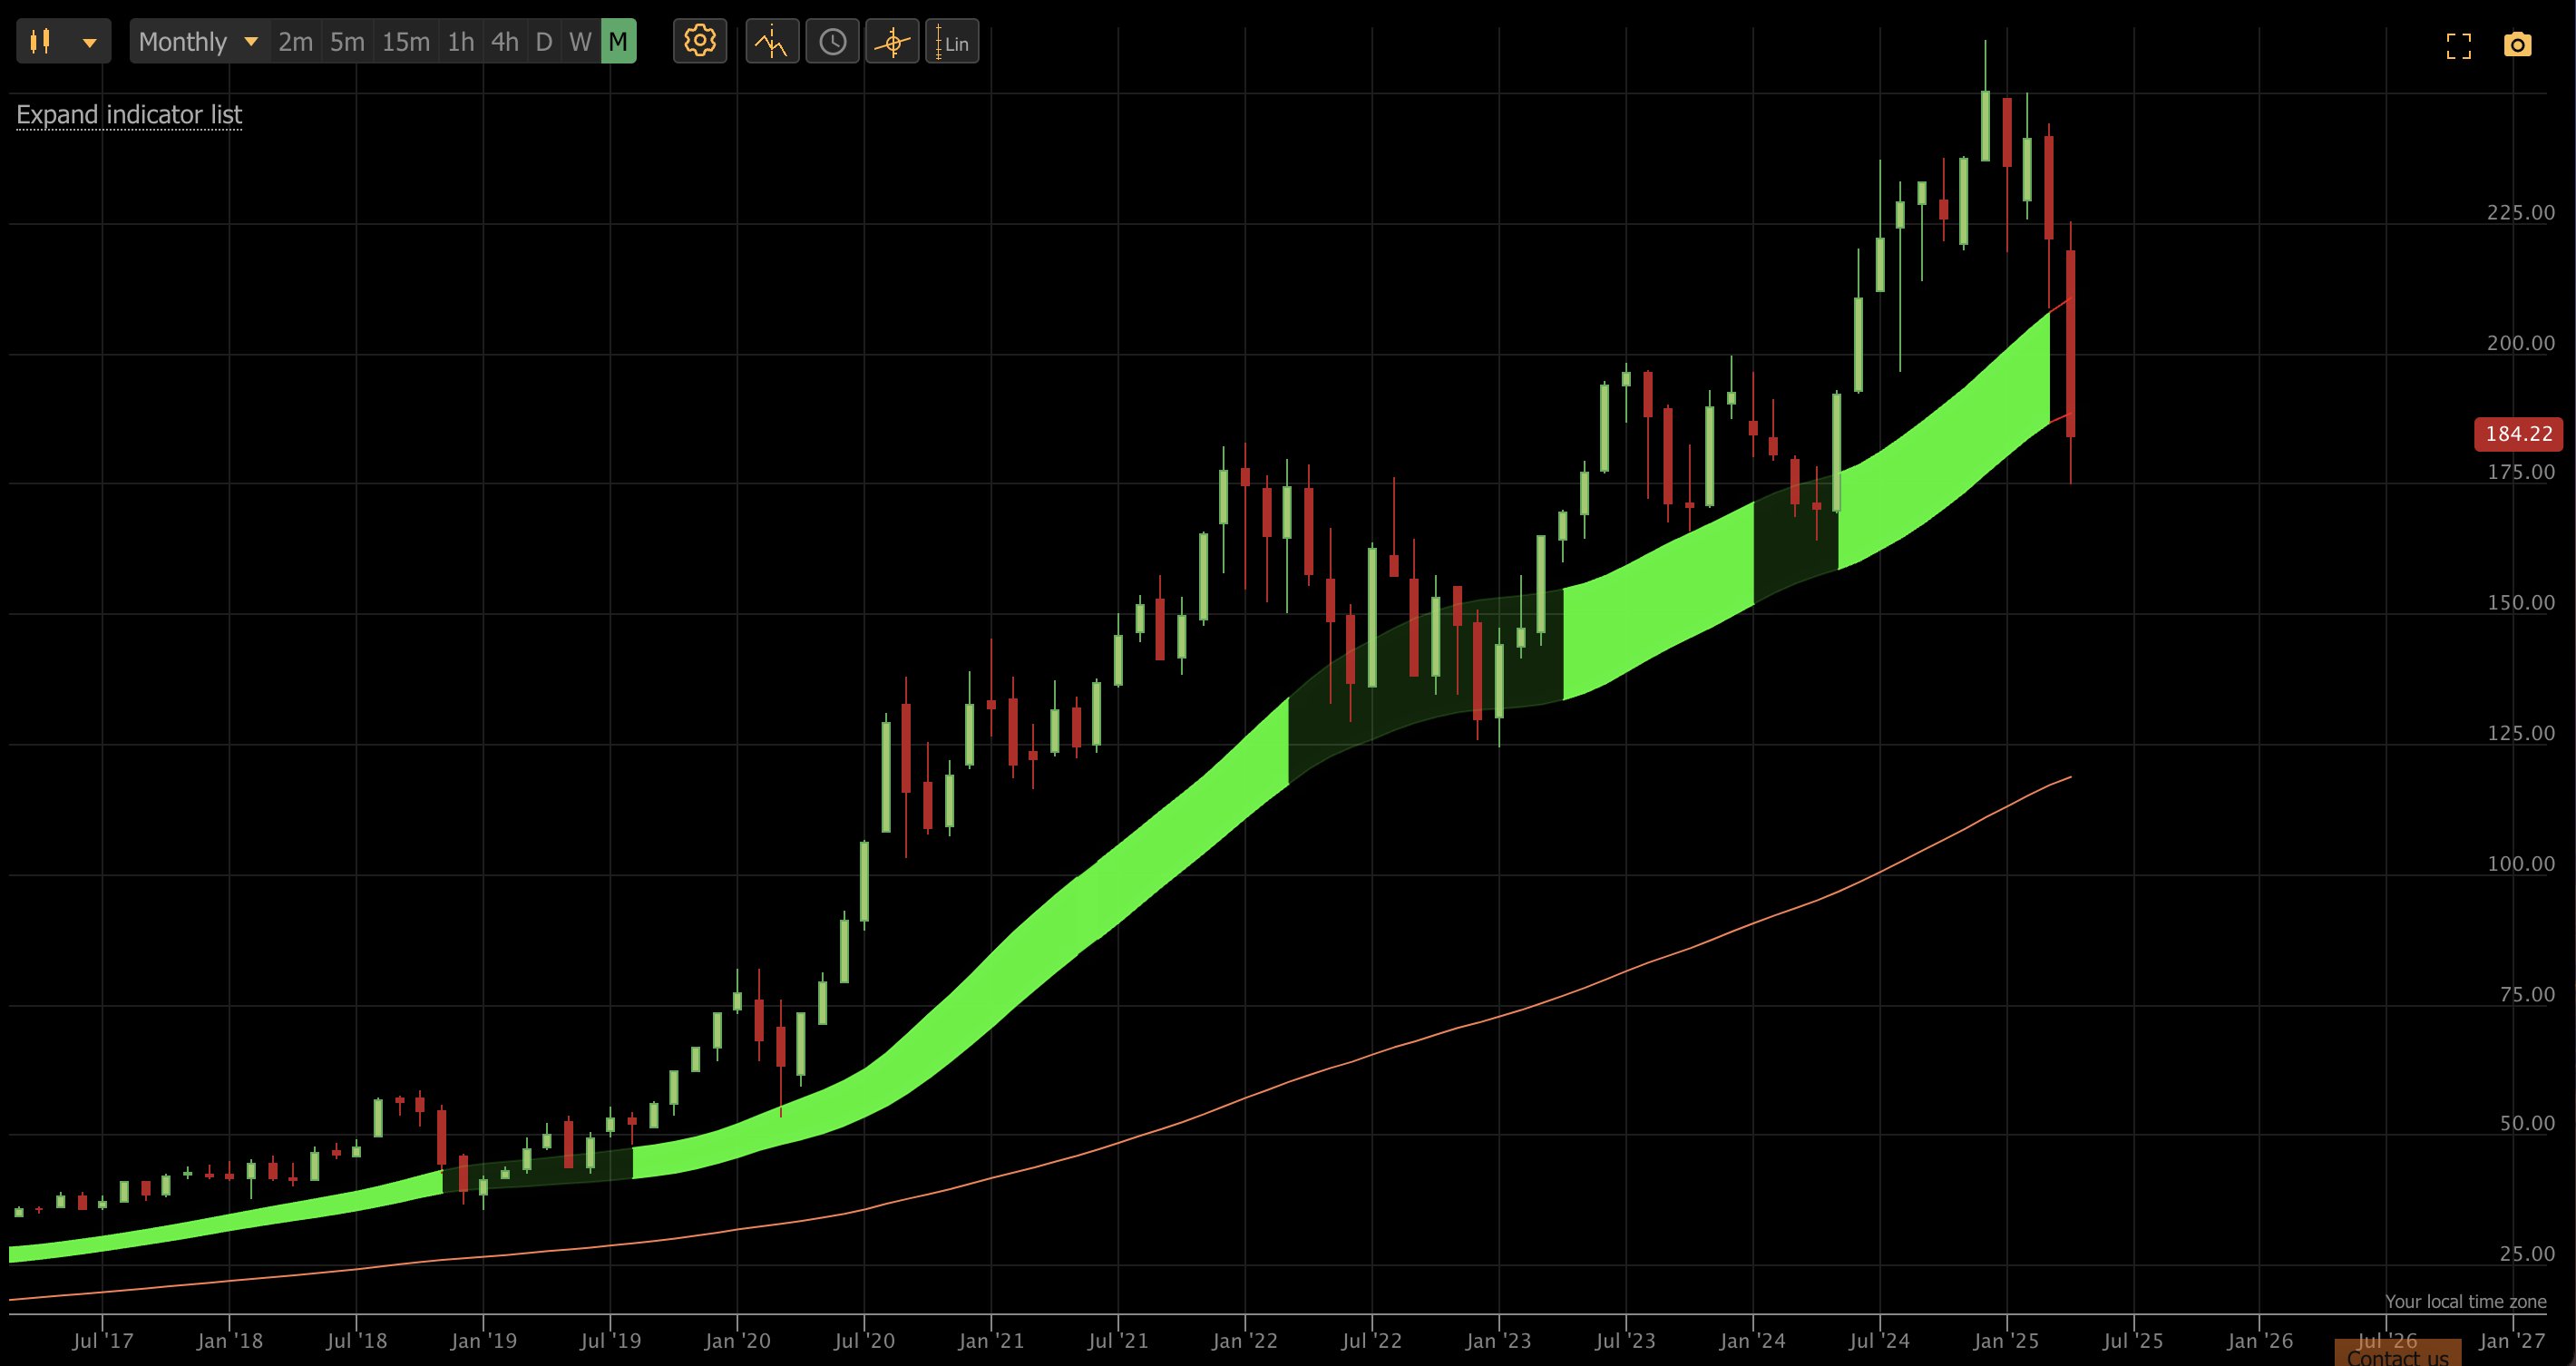Screen dimensions: 2576x1366
Task: Select the 15m timeframe
Action: click(405, 42)
